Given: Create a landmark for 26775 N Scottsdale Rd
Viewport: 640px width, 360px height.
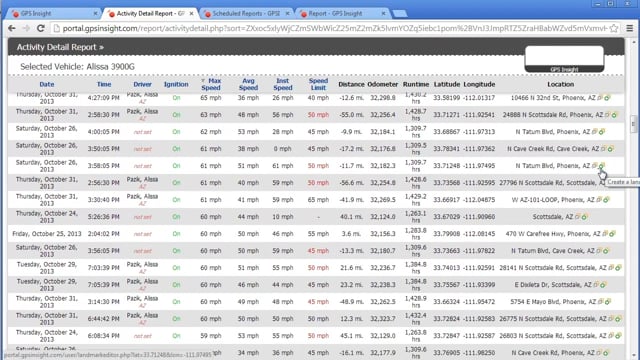Looking at the screenshot, I should 618,319.
